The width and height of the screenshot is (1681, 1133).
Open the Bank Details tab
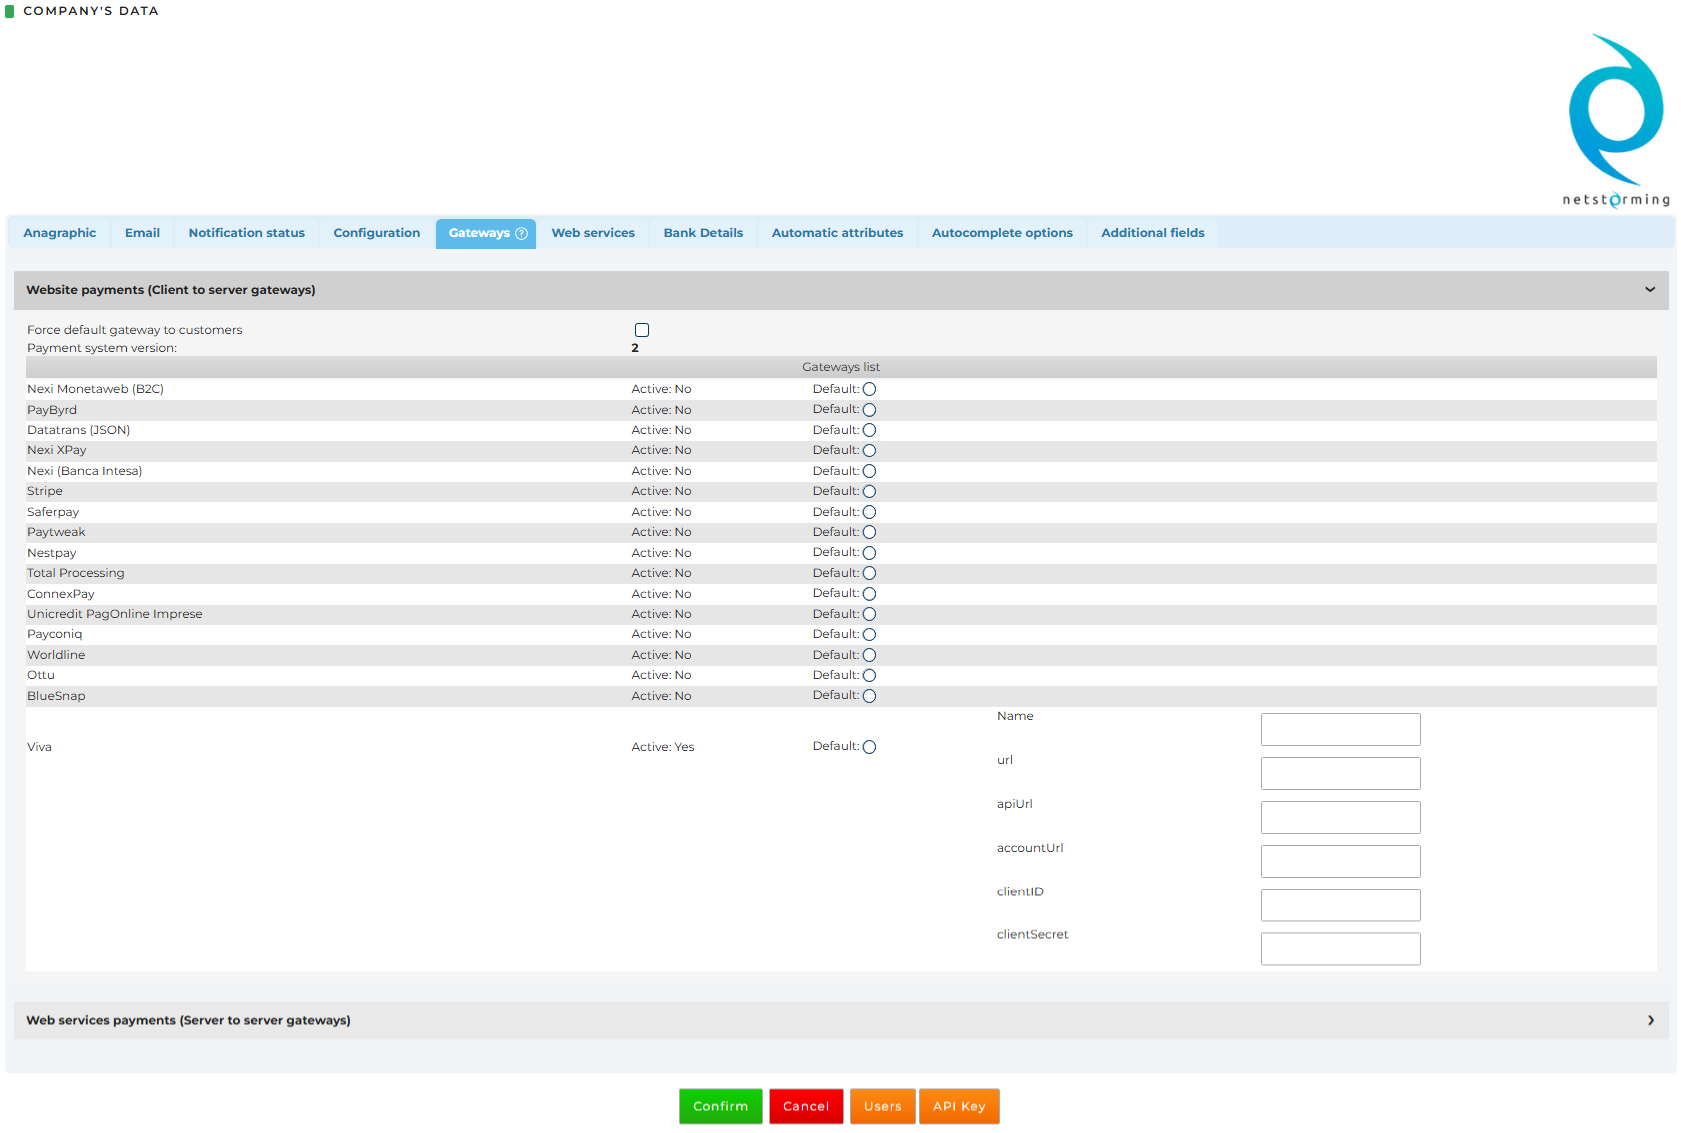(x=703, y=234)
